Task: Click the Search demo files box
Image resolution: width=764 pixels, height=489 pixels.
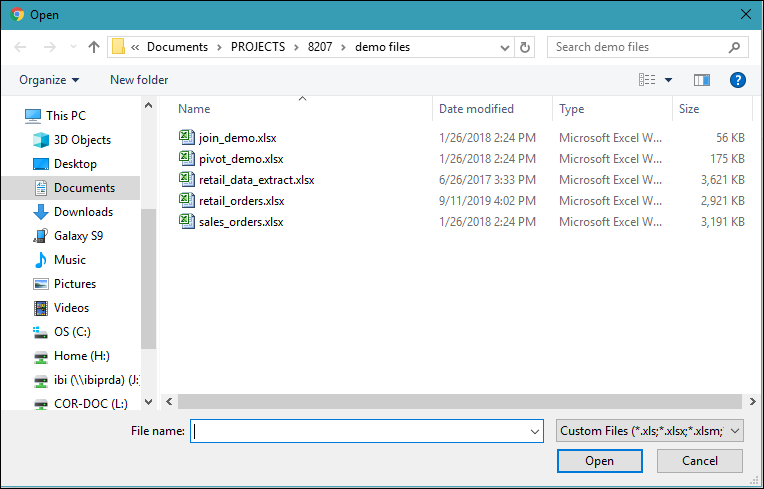Action: pyautogui.click(x=640, y=47)
